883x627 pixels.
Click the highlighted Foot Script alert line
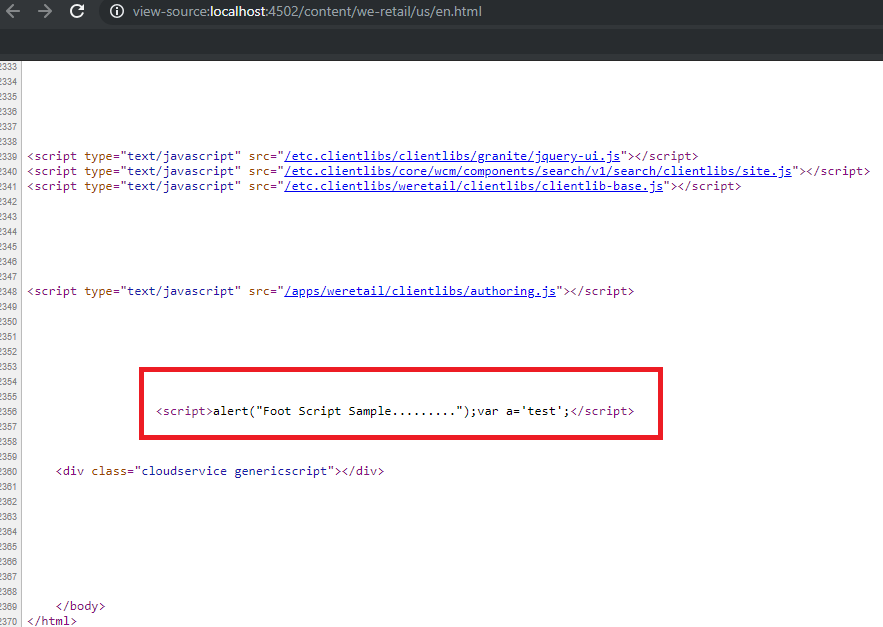click(394, 411)
